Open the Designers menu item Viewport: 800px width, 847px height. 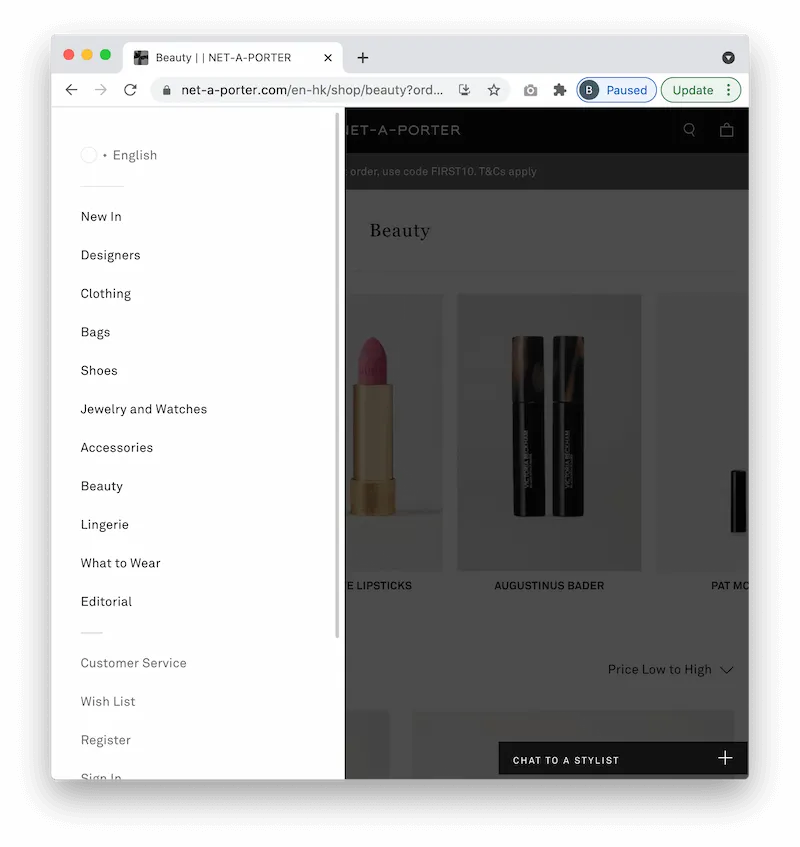pos(110,255)
